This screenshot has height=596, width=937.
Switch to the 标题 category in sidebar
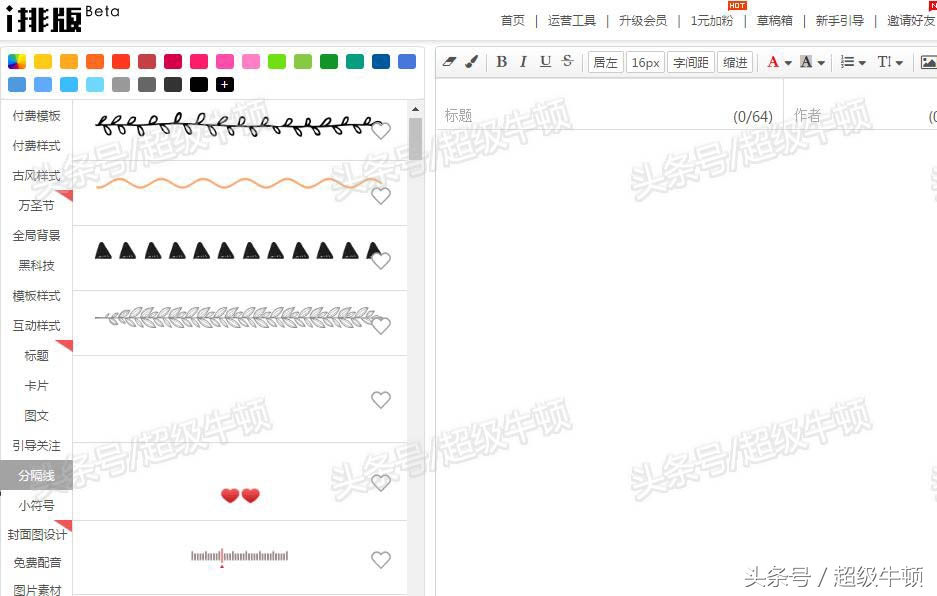(36, 355)
